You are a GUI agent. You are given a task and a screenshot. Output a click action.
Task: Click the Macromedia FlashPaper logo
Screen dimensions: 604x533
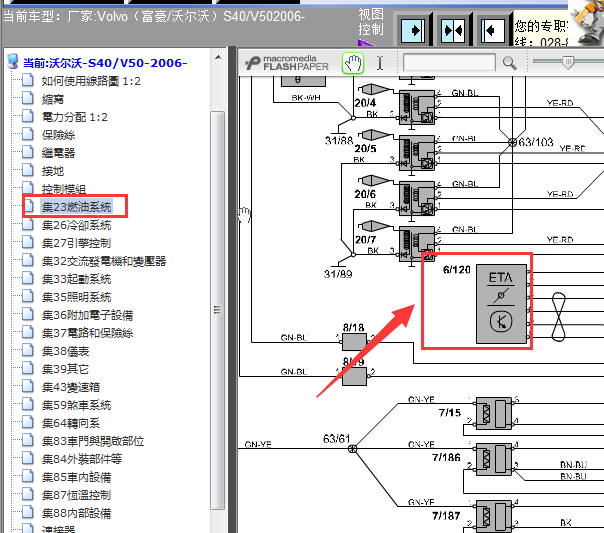(287, 63)
